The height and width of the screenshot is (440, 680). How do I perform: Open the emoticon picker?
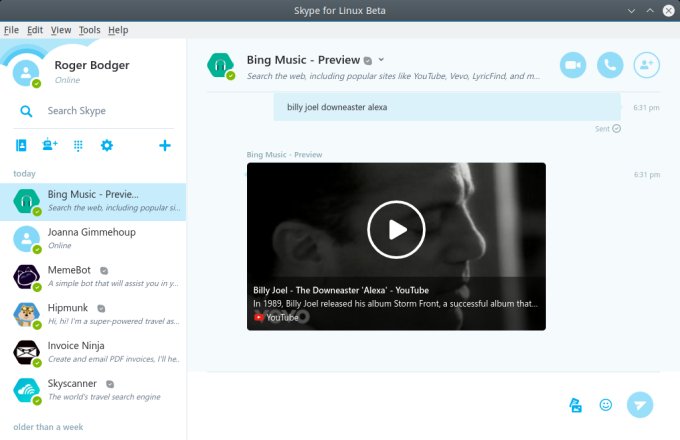coord(605,404)
